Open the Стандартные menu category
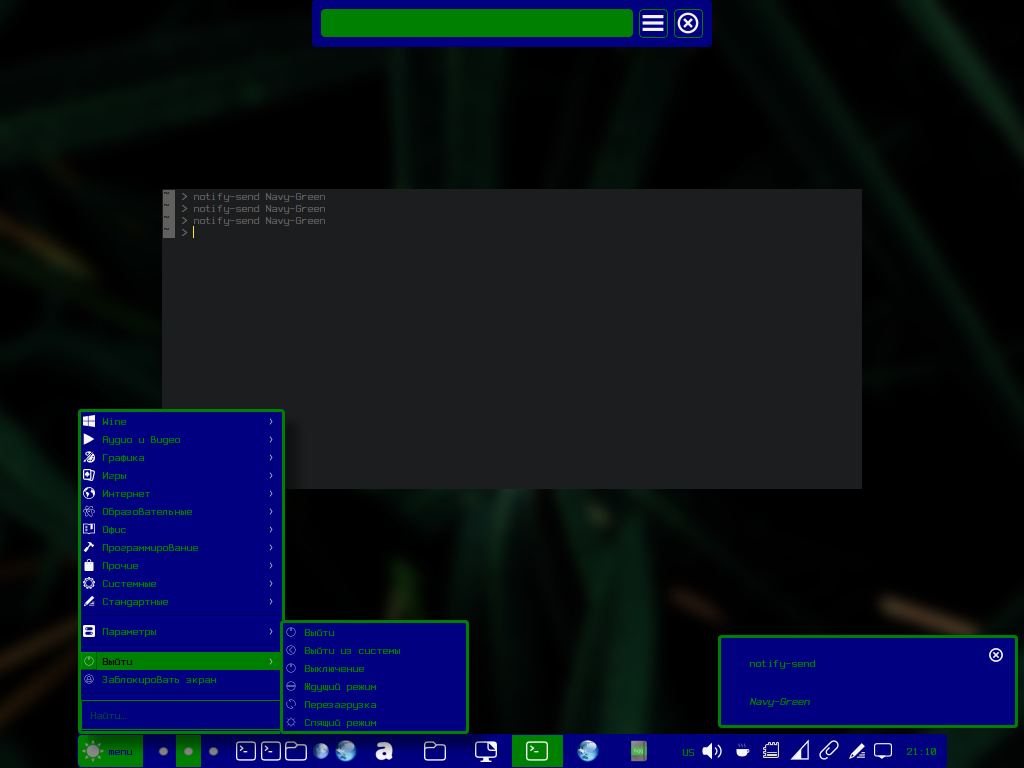This screenshot has height=768, width=1024. pyautogui.click(x=180, y=601)
